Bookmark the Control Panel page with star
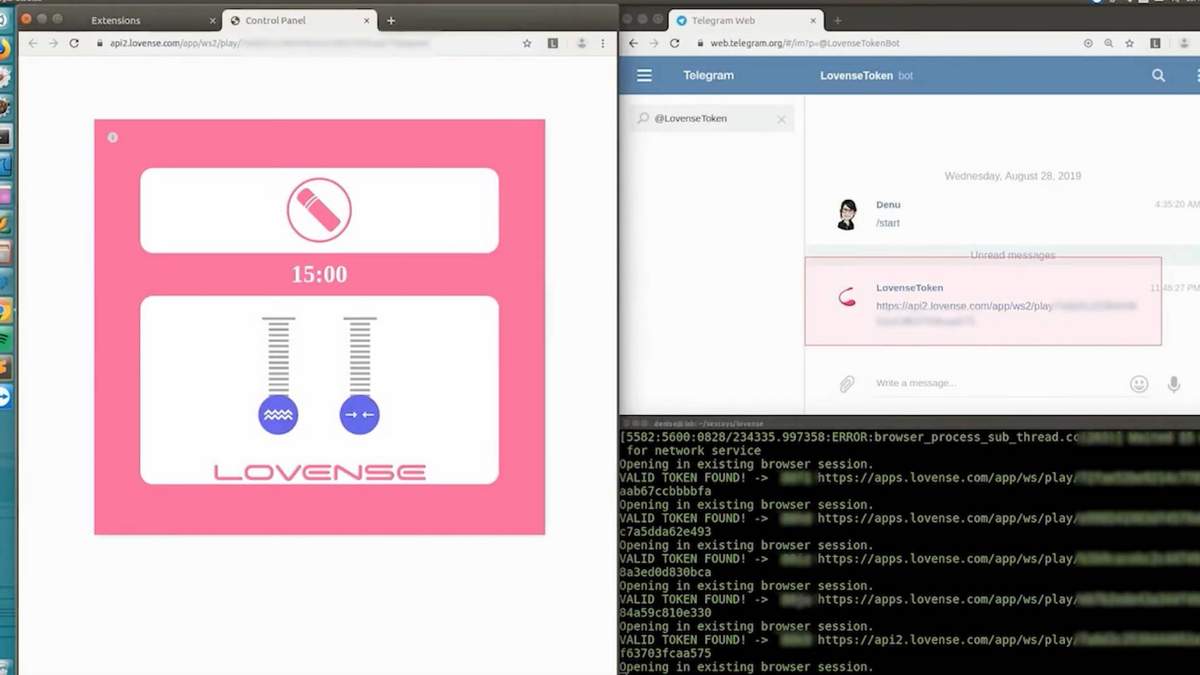 coord(527,43)
